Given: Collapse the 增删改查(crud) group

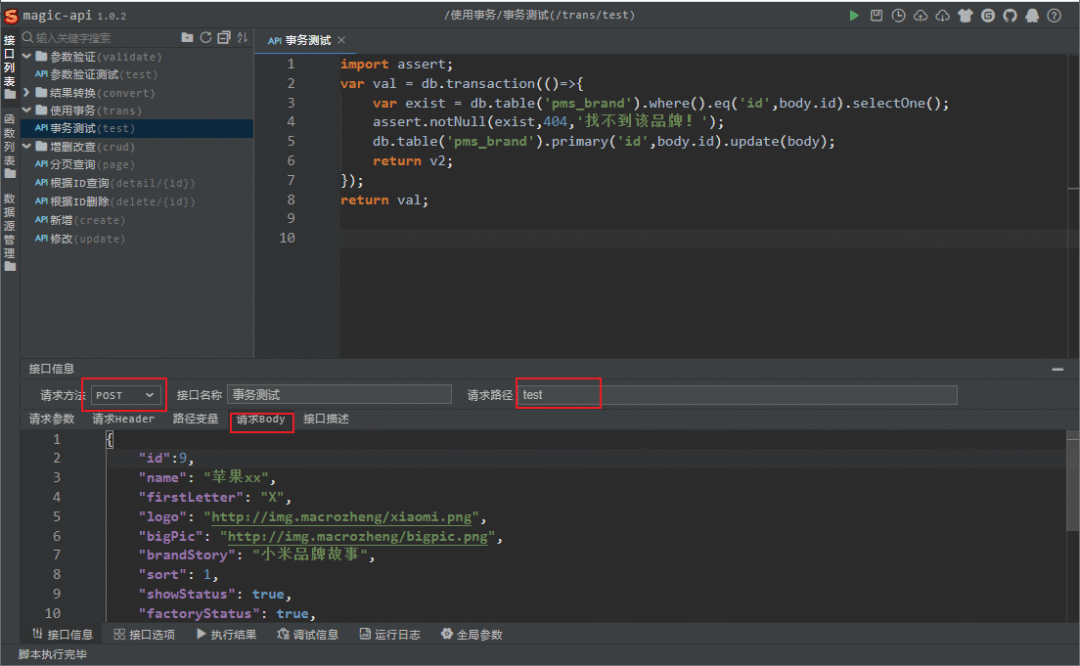Looking at the screenshot, I should coord(27,146).
